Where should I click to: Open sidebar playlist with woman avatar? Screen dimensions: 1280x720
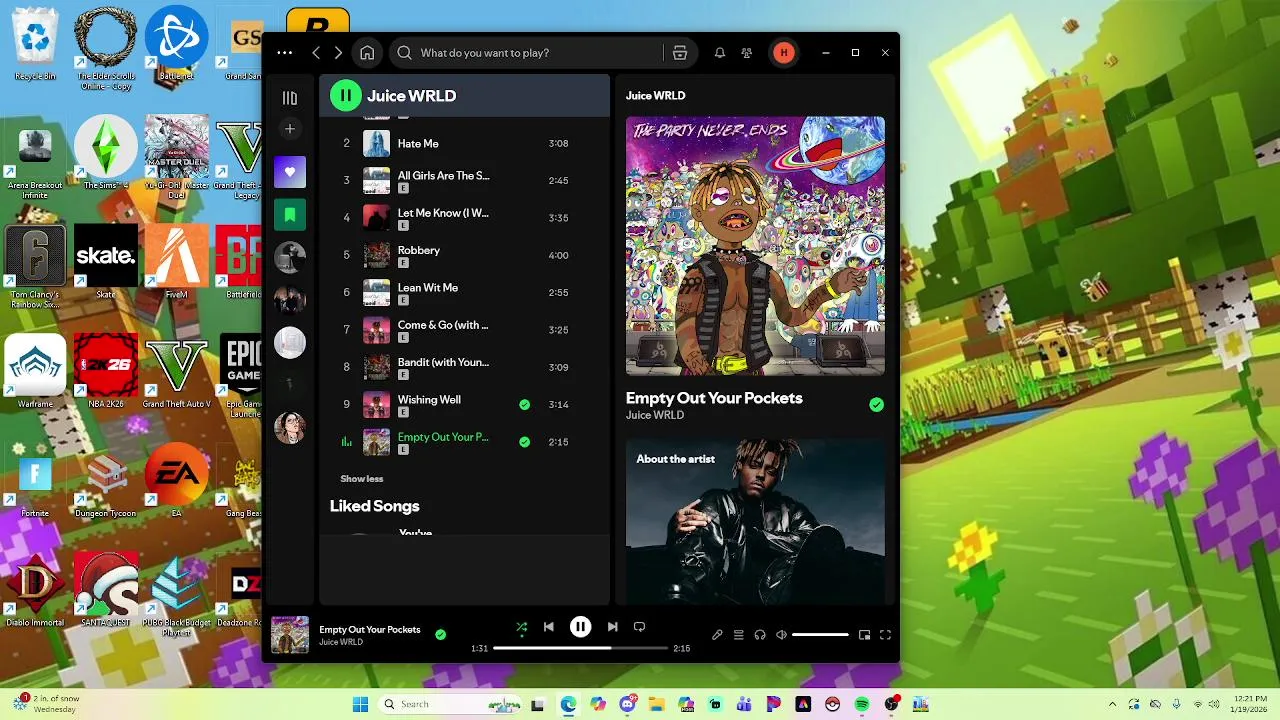point(290,428)
